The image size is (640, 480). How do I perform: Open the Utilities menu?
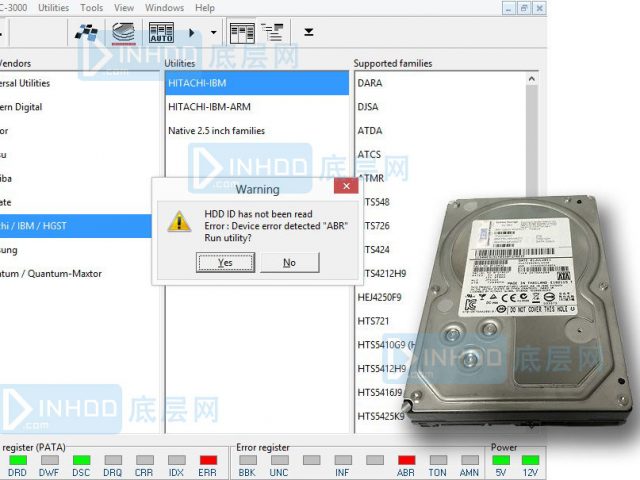pyautogui.click(x=53, y=8)
